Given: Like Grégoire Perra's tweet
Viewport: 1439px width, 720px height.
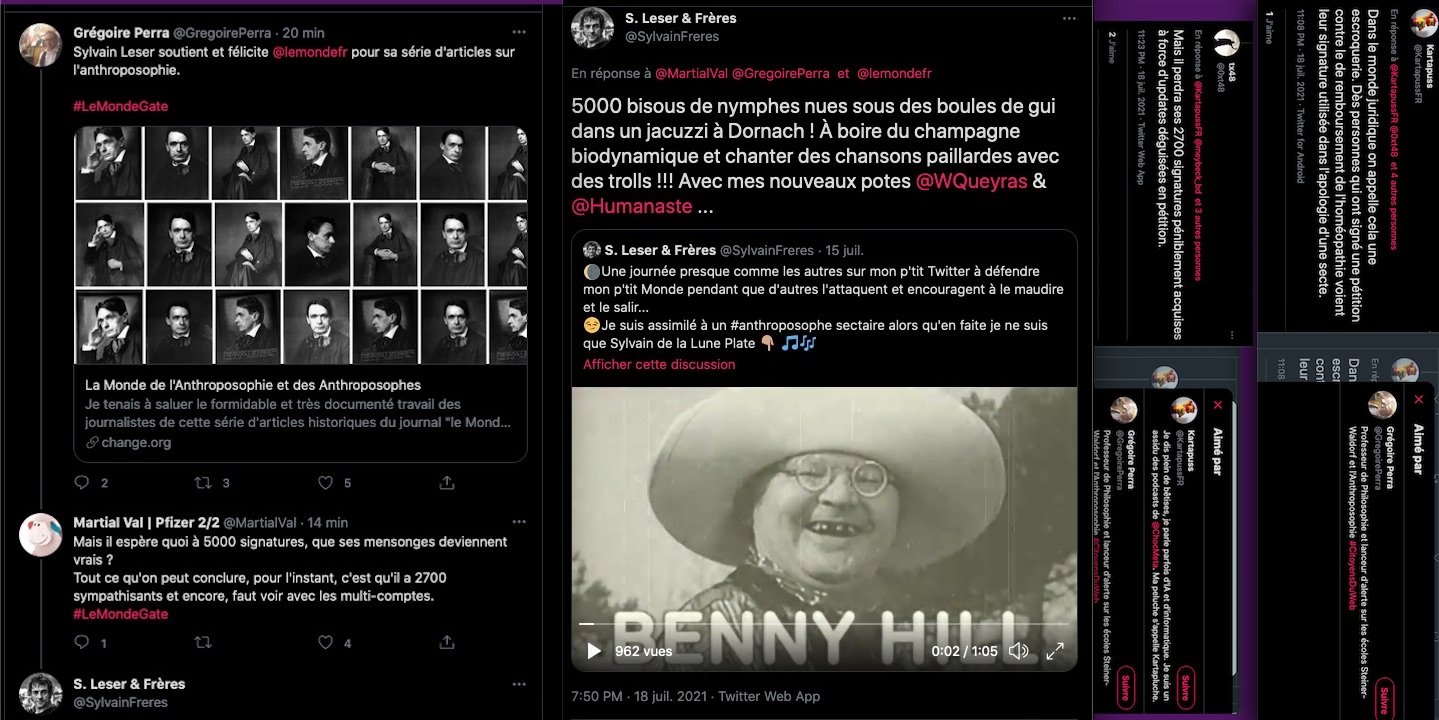Looking at the screenshot, I should 325,483.
